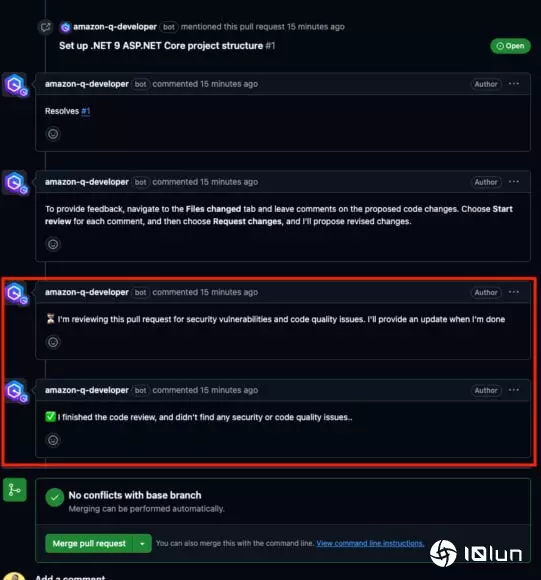Expand the Merge pull request dropdown arrow
The width and height of the screenshot is (541, 580).
coord(142,543)
